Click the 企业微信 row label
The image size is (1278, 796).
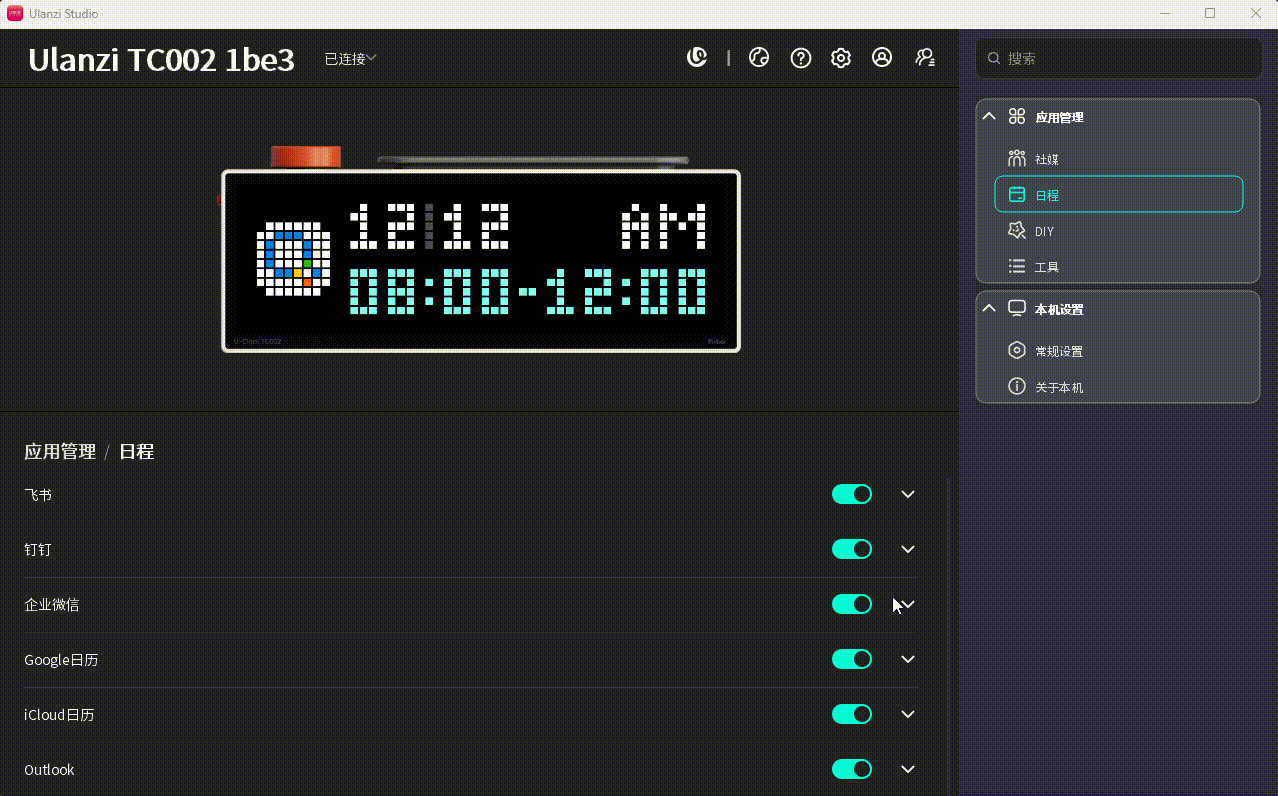52,604
